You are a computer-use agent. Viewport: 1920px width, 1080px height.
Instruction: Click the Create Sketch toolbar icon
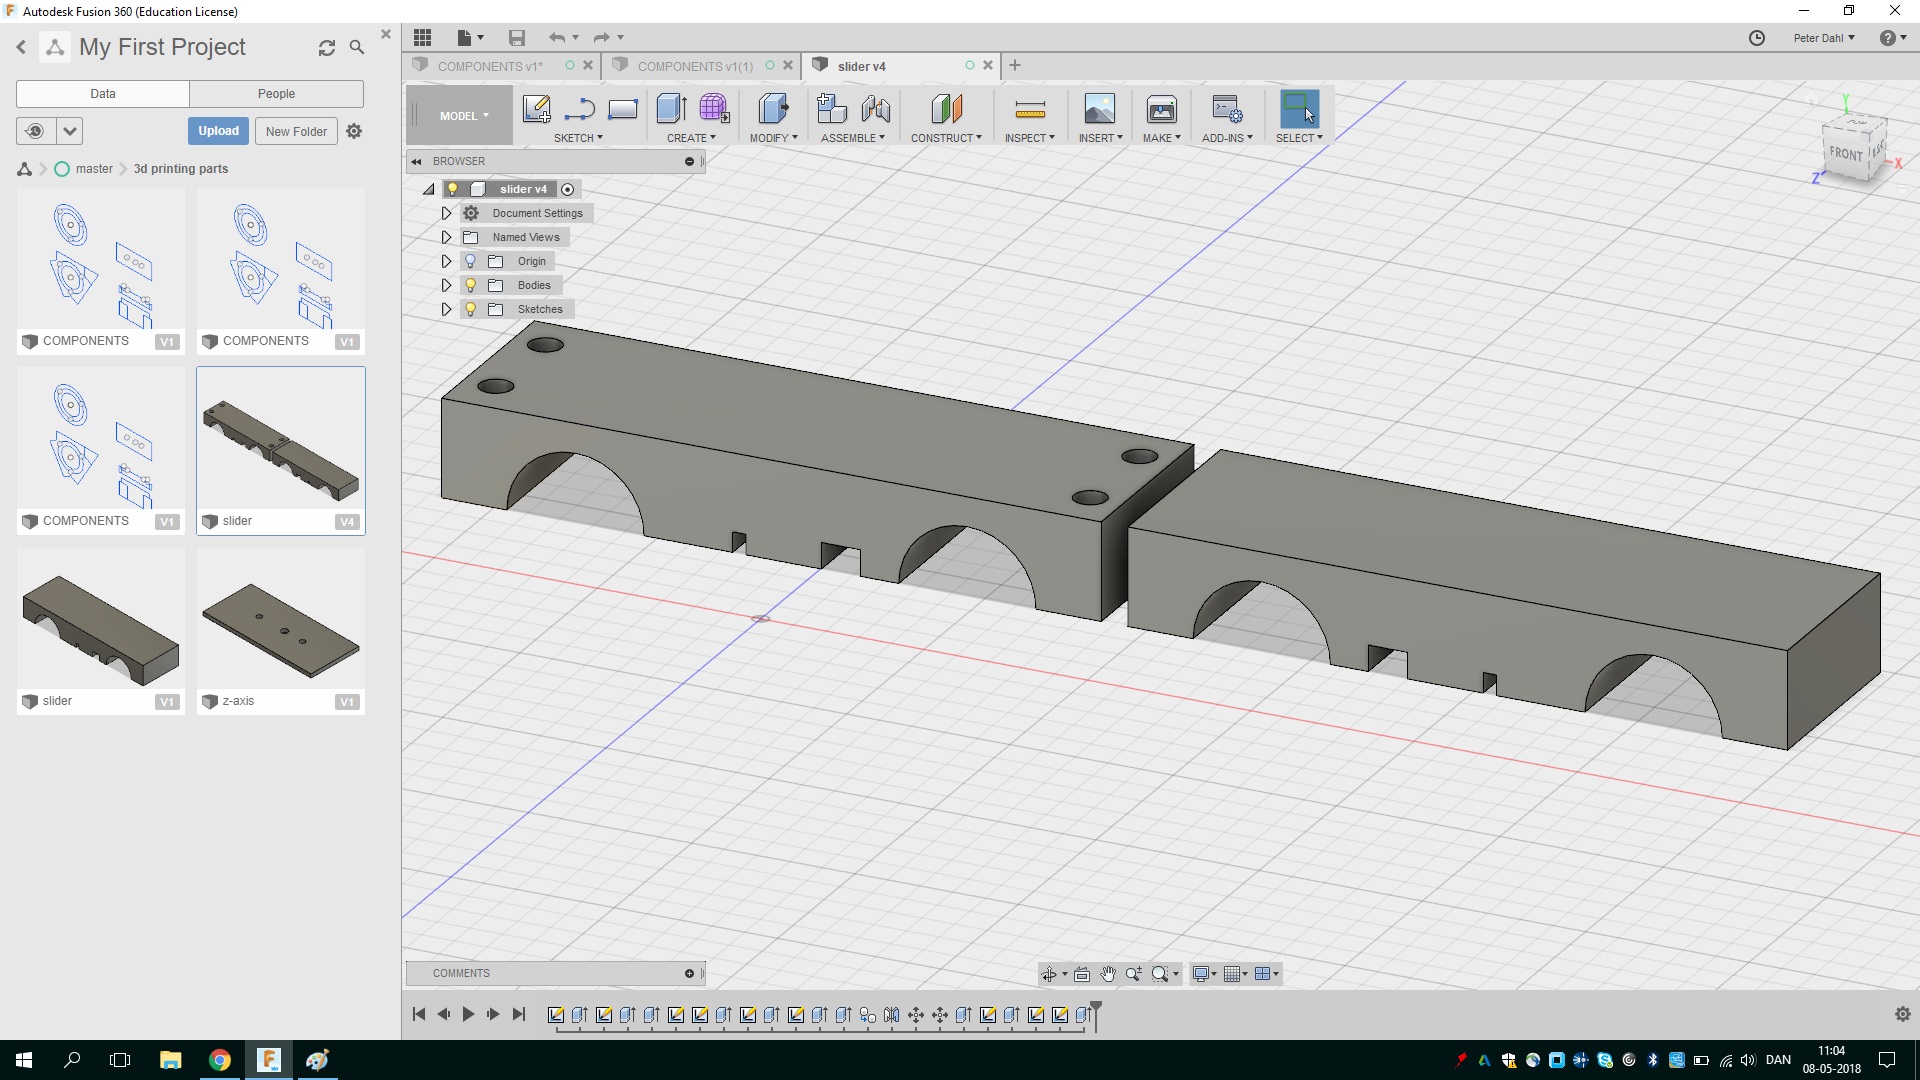(536, 109)
